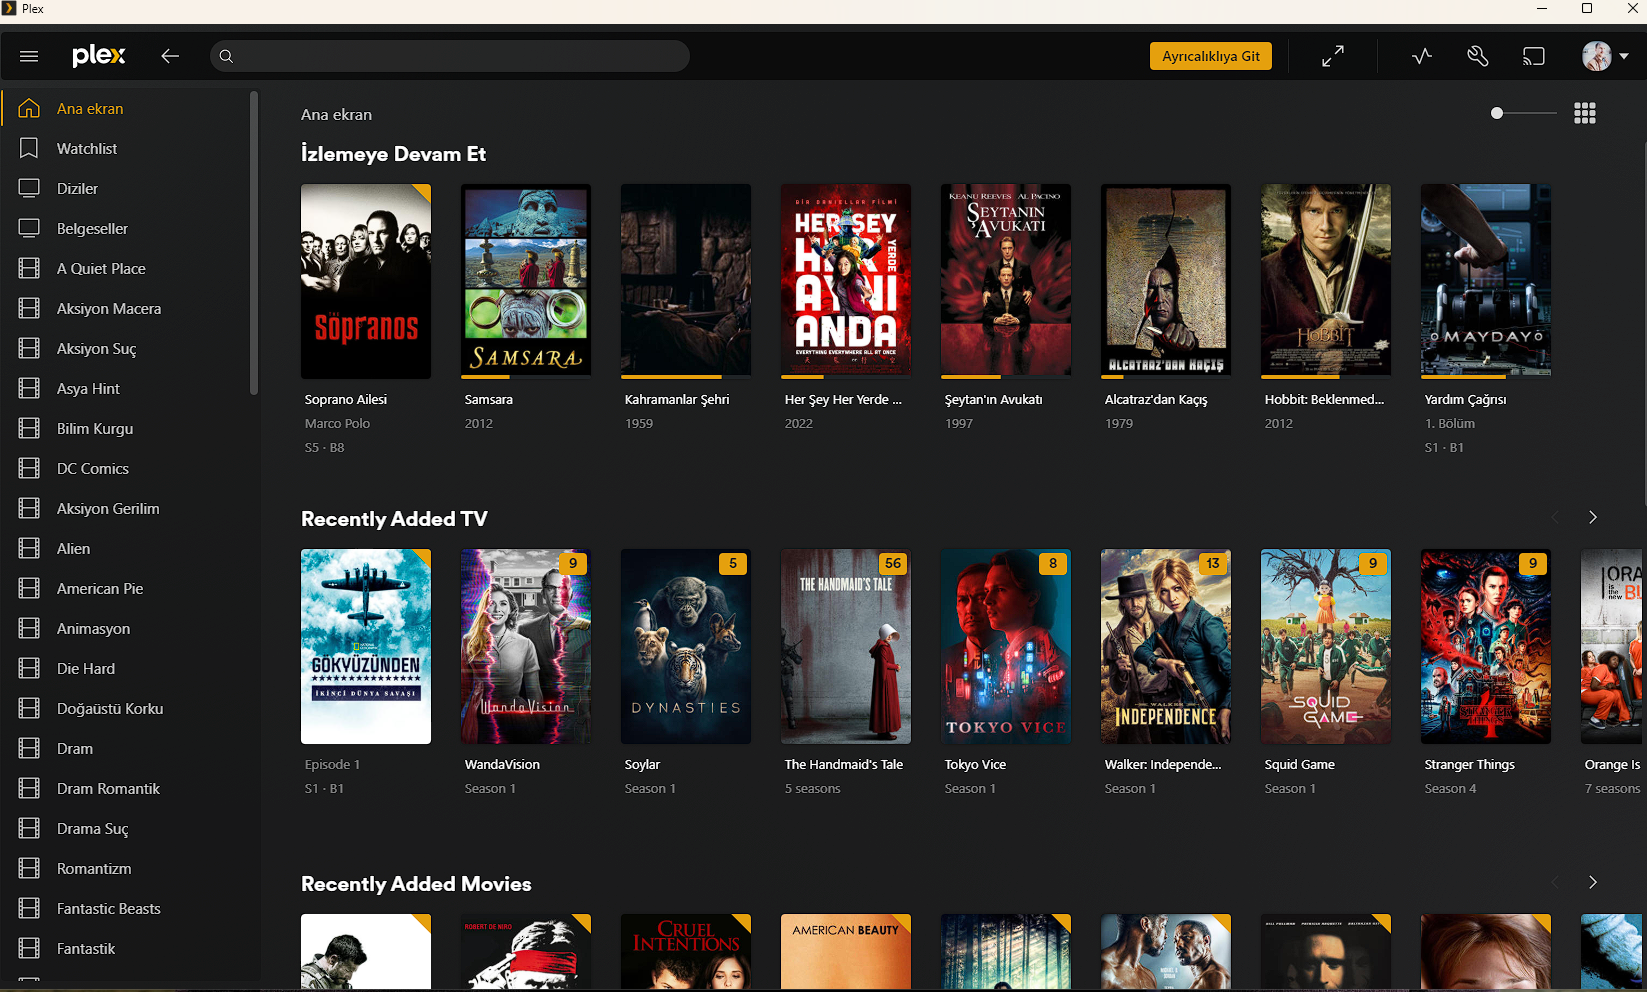1647x992 pixels.
Task: Click the Alcatraz'dan Kaçış title link
Action: click(x=1156, y=399)
